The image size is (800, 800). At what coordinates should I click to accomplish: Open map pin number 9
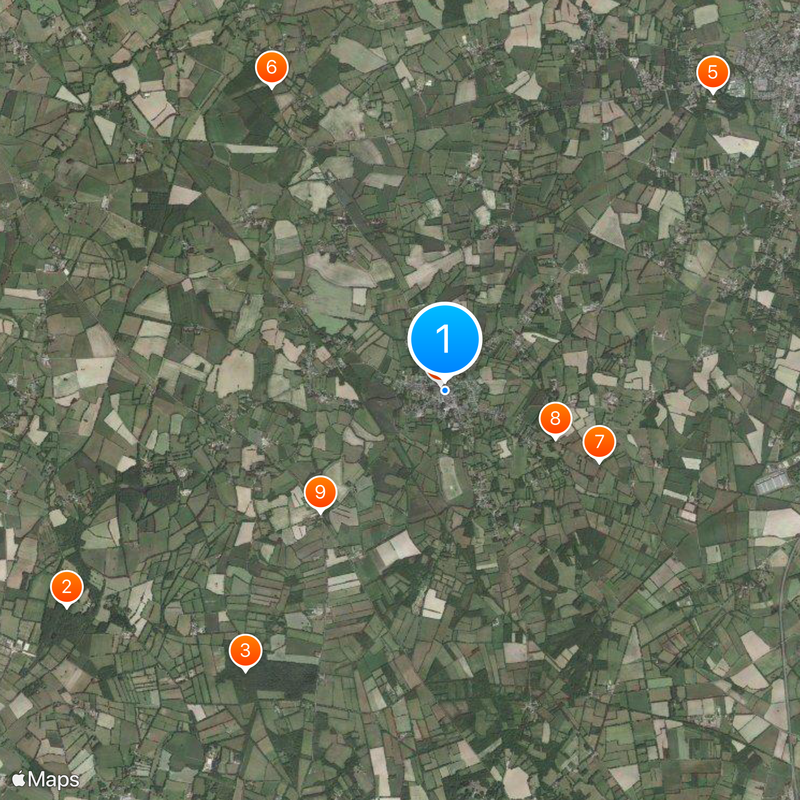tap(320, 492)
